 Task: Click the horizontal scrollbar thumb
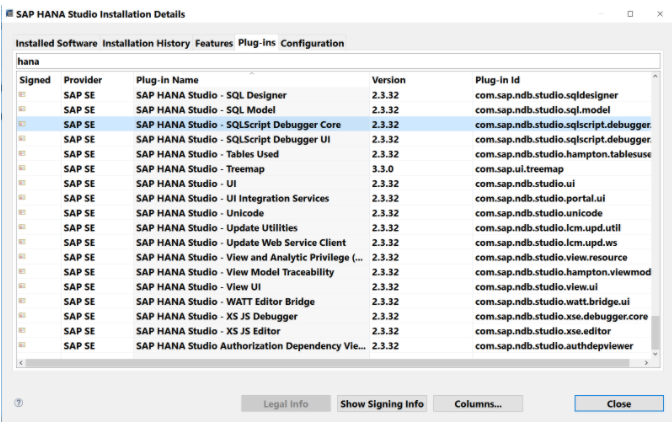(327, 363)
